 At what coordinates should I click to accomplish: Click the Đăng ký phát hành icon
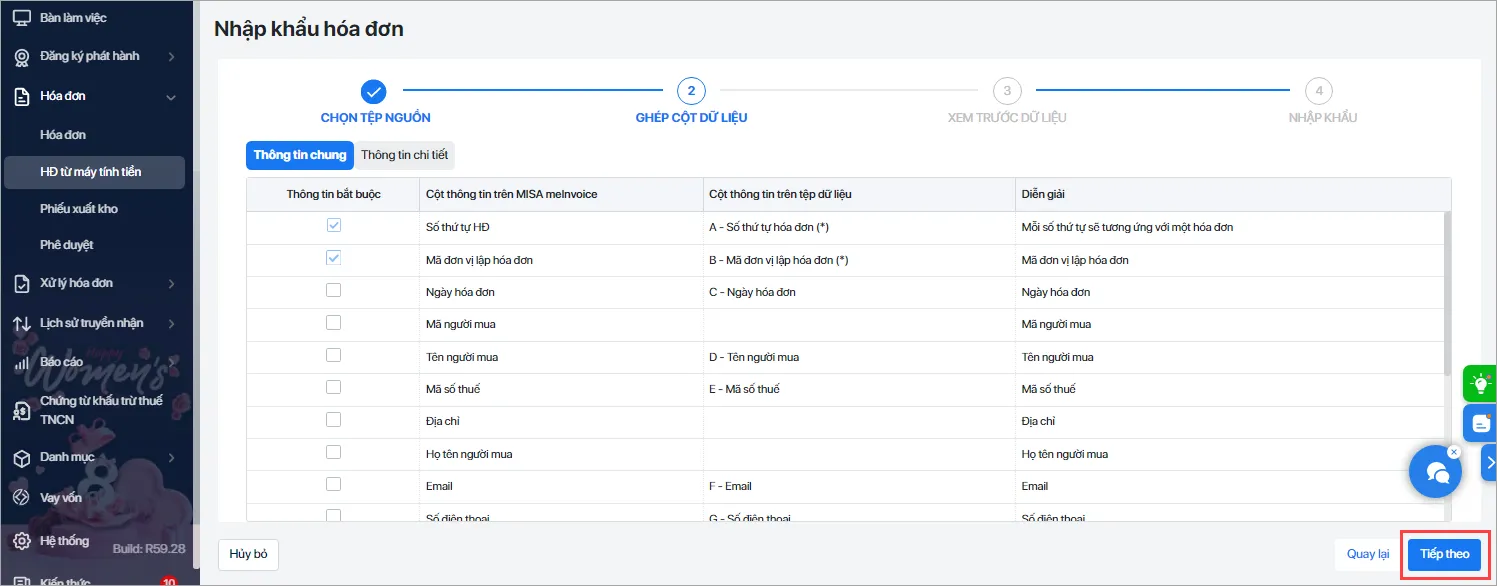(x=21, y=57)
